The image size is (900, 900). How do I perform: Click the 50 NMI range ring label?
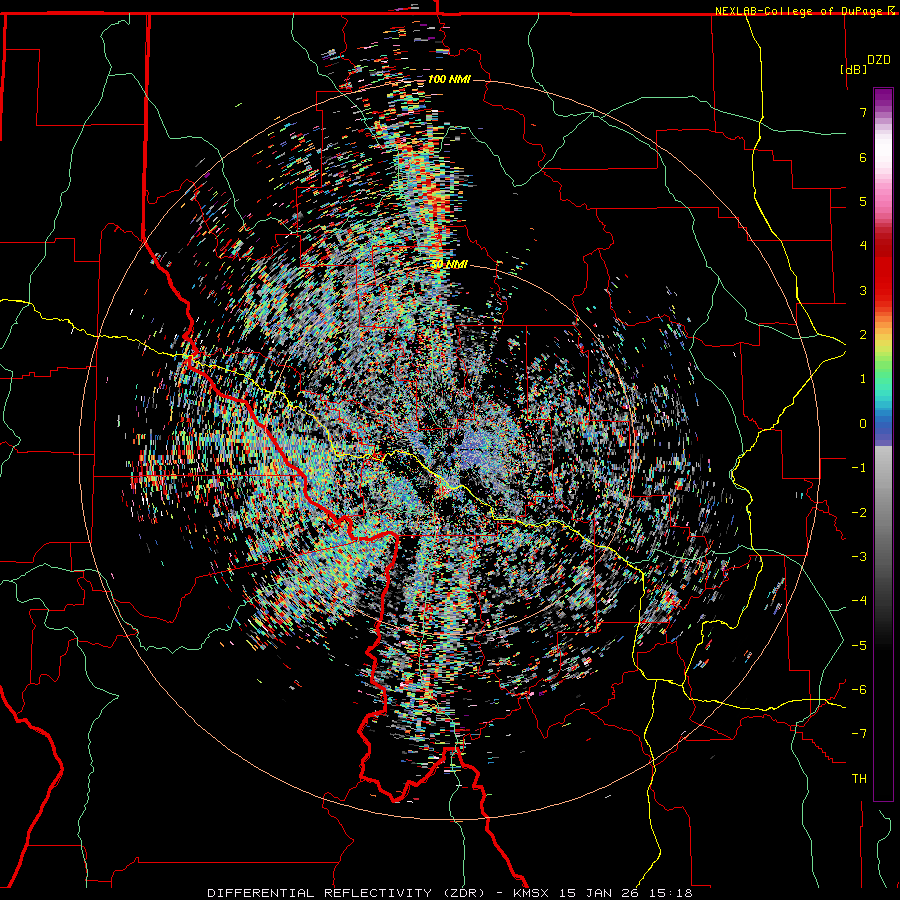tap(449, 265)
